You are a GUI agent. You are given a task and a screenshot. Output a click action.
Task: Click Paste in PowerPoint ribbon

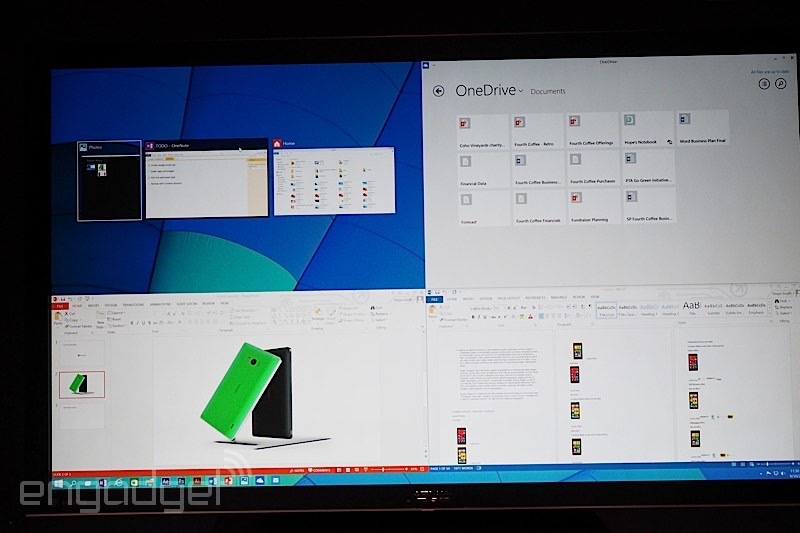58,320
